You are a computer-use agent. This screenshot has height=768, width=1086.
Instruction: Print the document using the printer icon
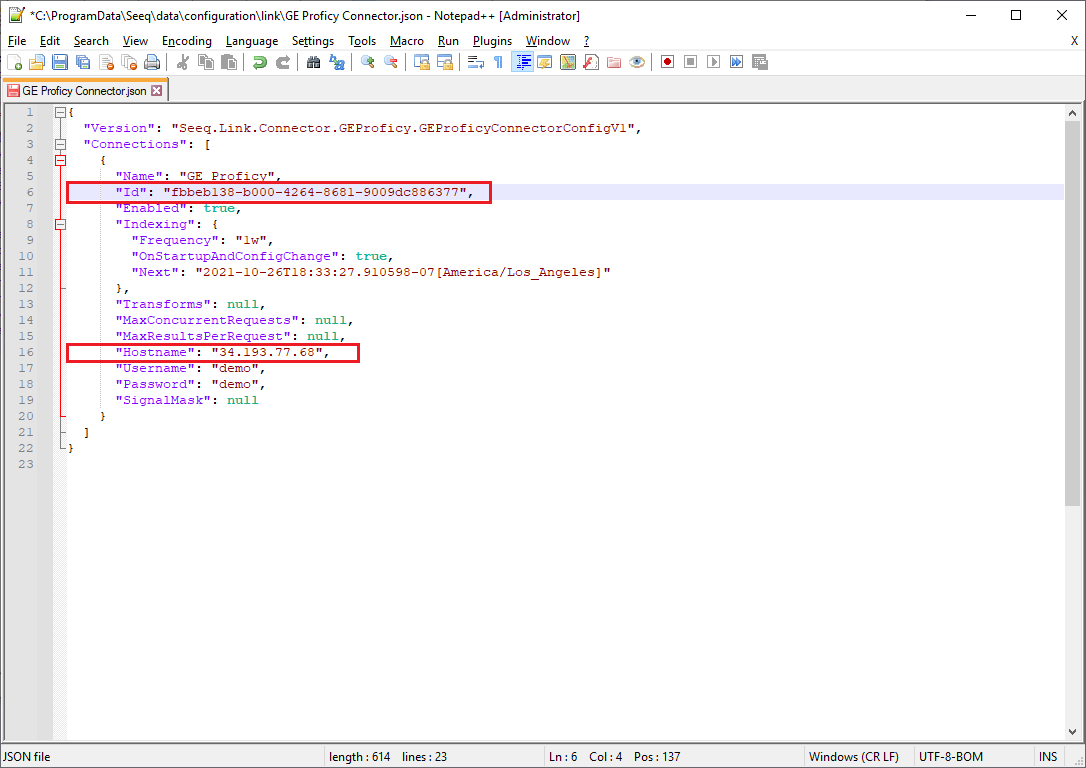[x=152, y=62]
